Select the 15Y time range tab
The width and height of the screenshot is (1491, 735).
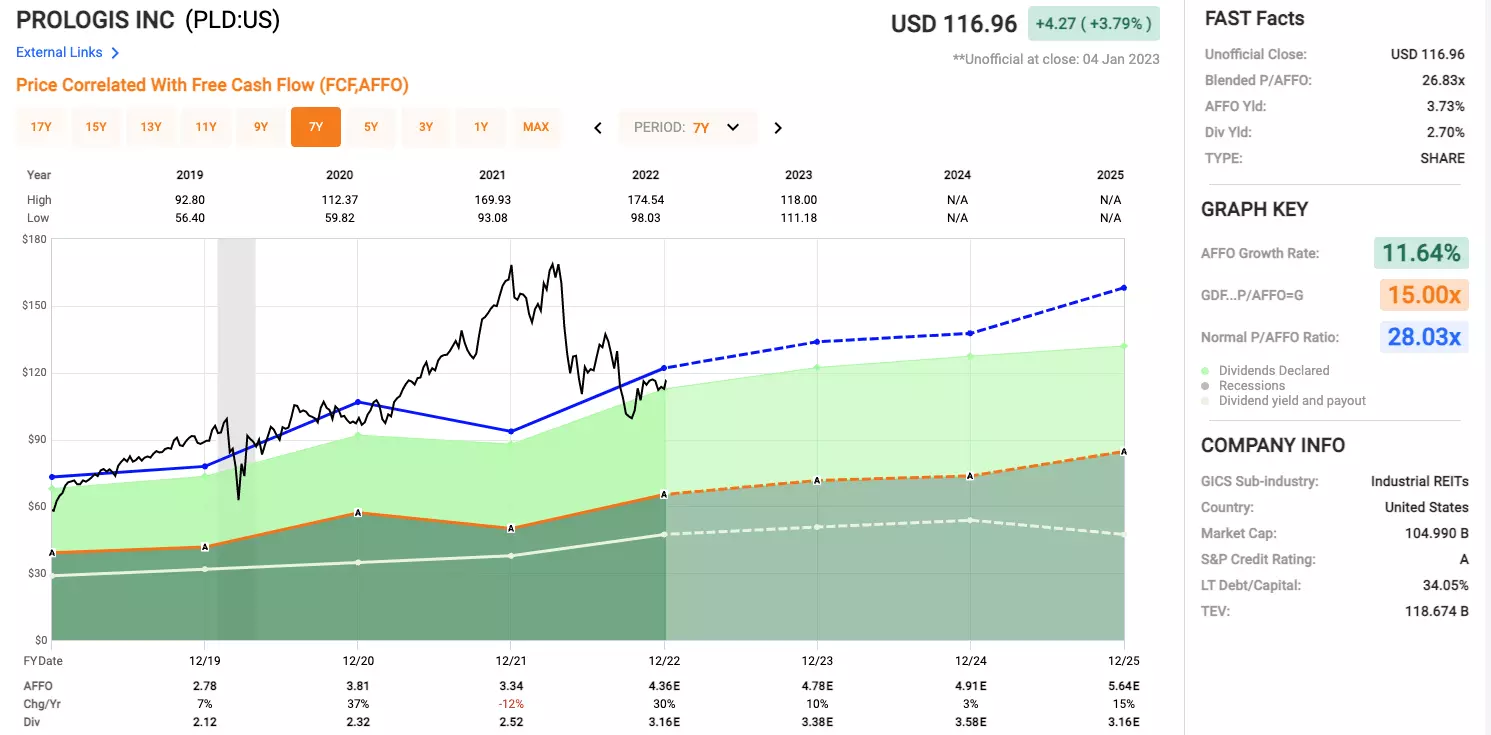click(96, 127)
